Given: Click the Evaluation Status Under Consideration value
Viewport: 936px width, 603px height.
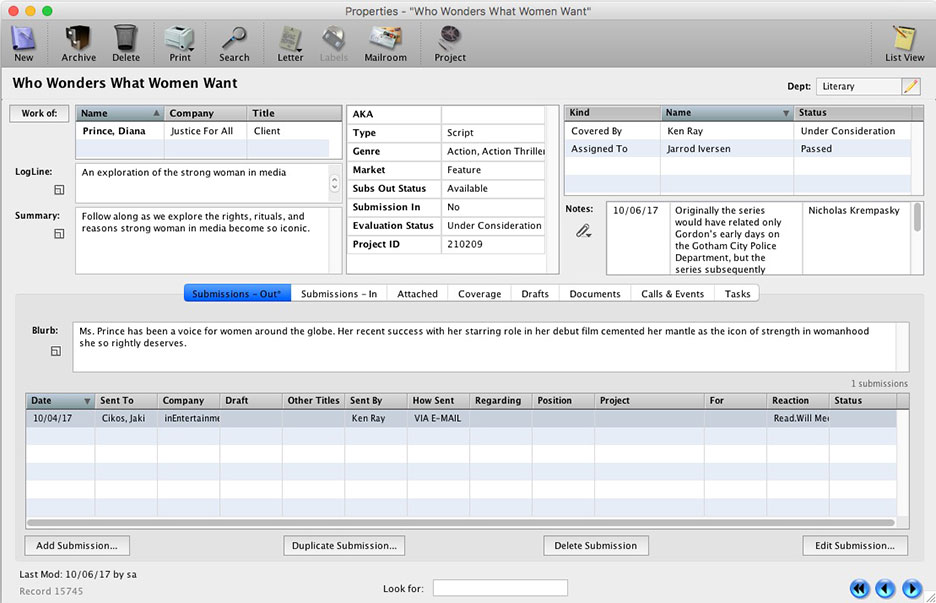Looking at the screenshot, I should click(494, 226).
